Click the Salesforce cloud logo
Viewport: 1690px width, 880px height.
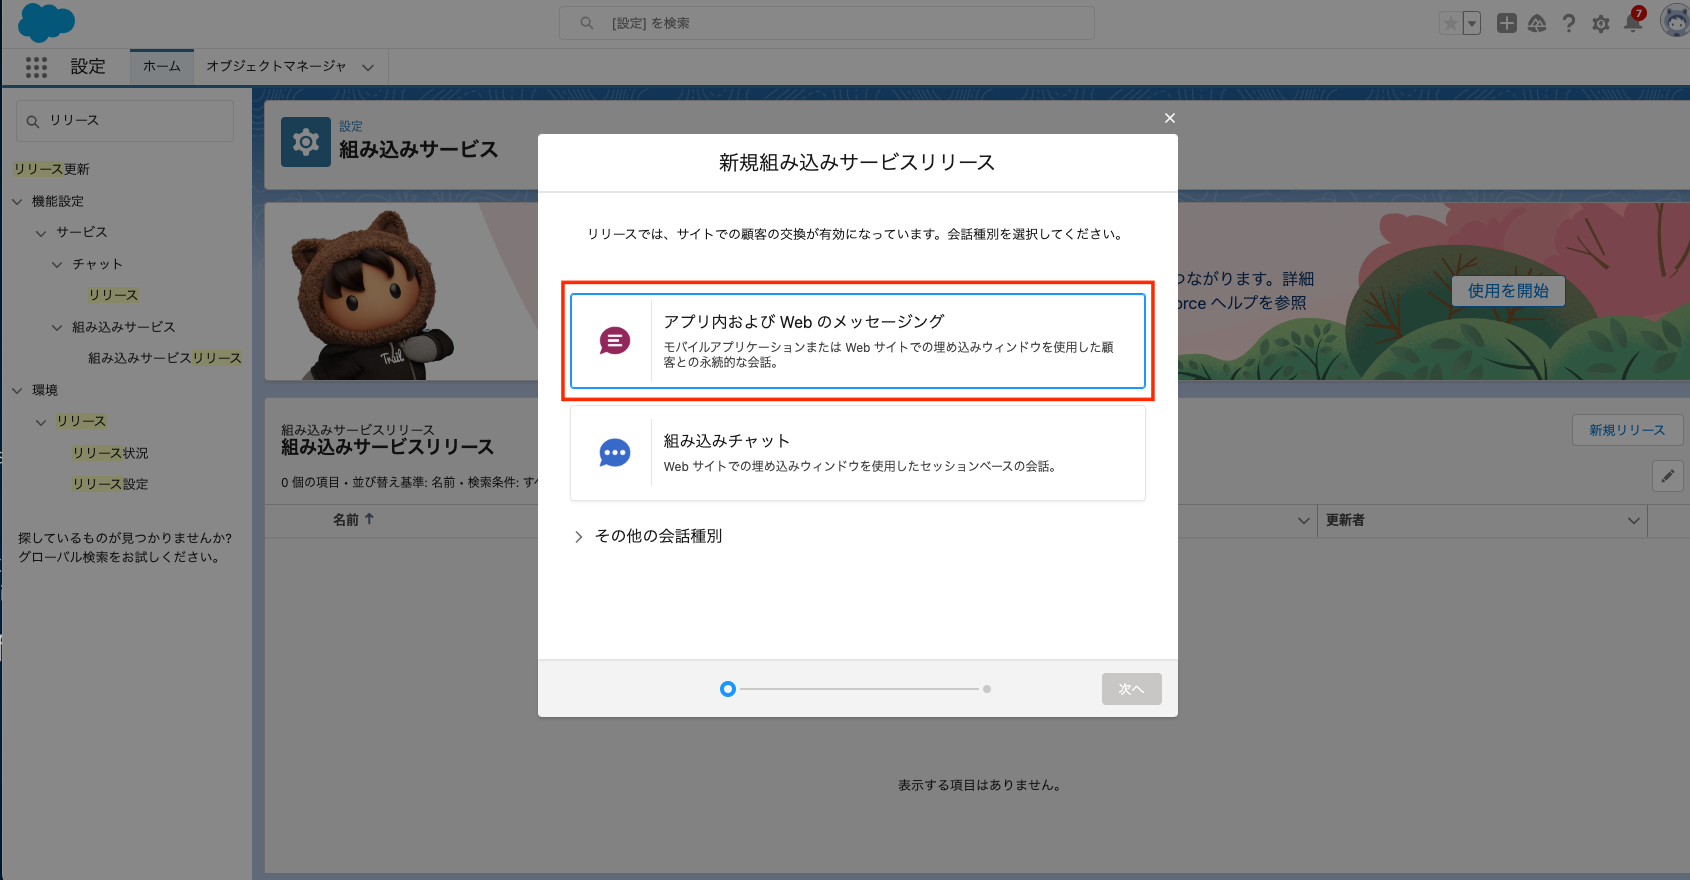click(46, 22)
